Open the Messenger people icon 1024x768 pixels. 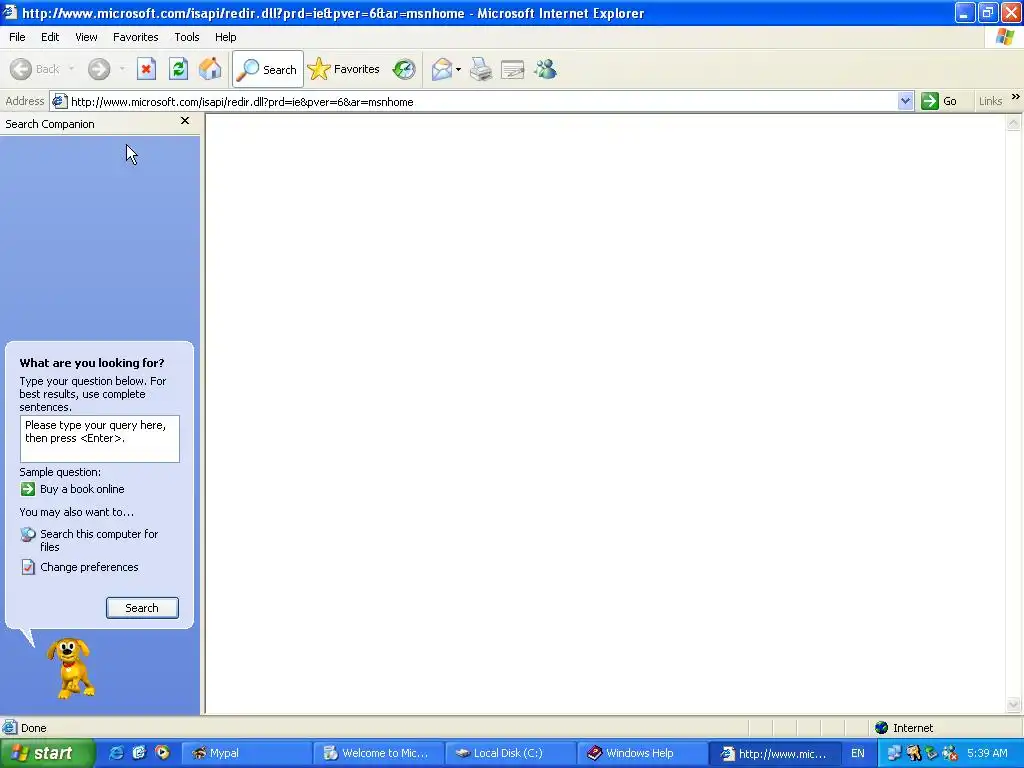pyautogui.click(x=545, y=69)
